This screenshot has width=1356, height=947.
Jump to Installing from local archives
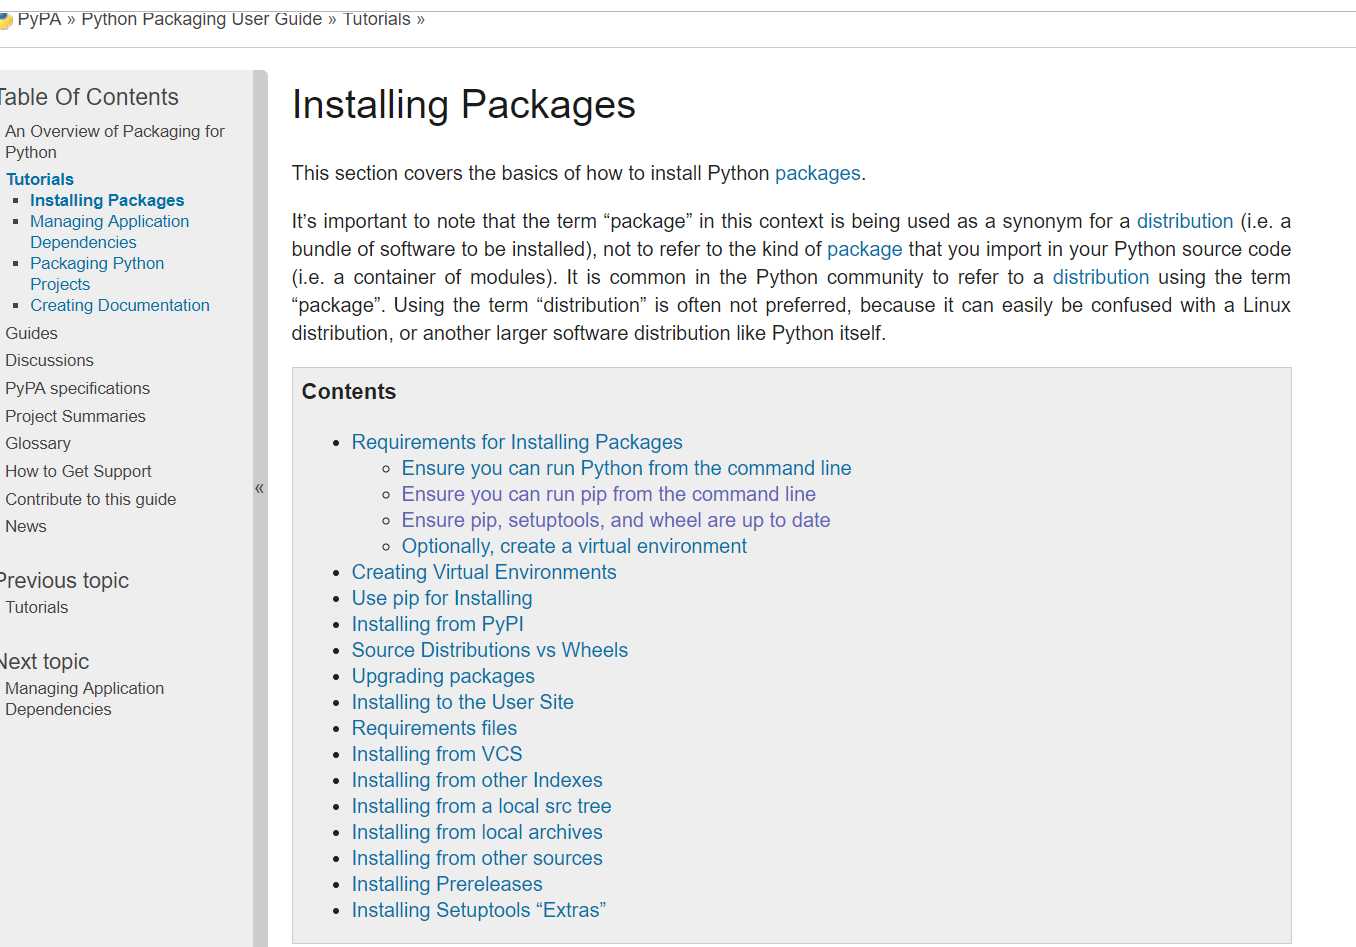(x=477, y=832)
